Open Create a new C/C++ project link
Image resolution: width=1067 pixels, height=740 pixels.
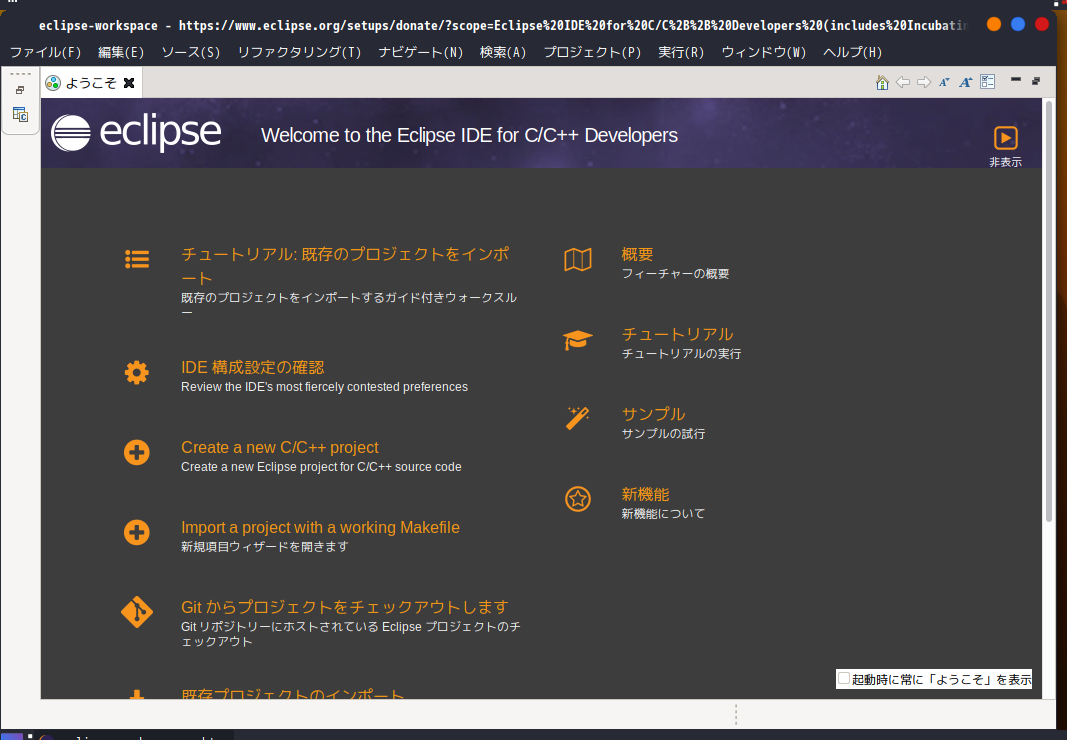pos(280,447)
